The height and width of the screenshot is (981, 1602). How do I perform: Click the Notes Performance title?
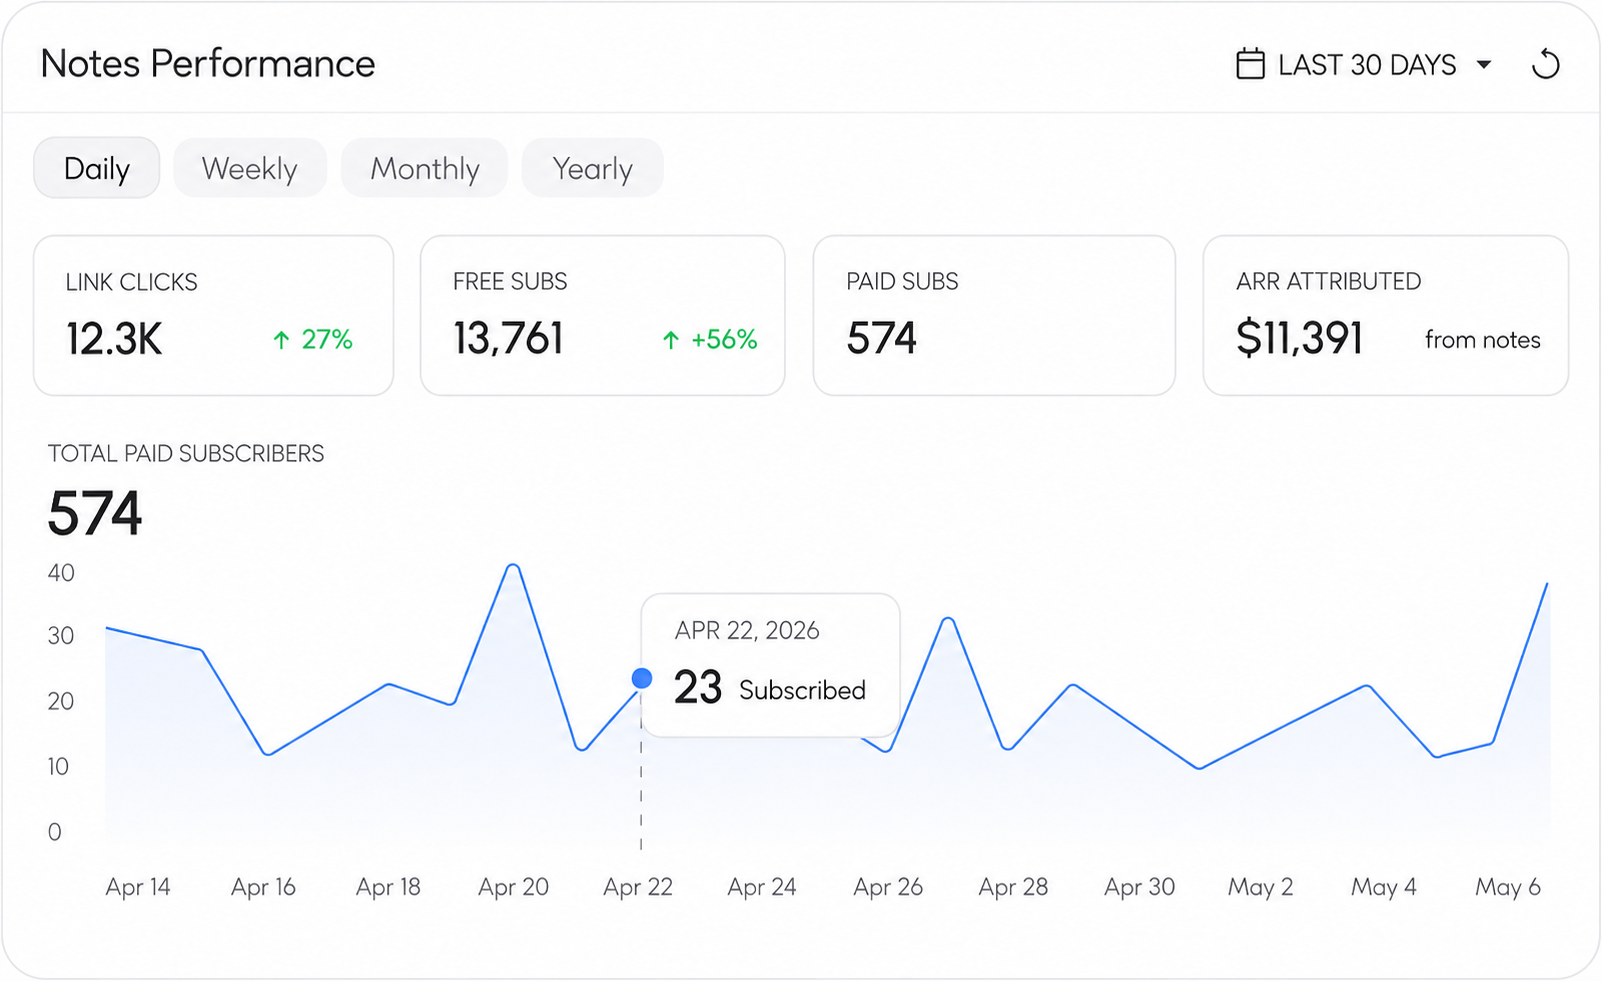click(208, 64)
